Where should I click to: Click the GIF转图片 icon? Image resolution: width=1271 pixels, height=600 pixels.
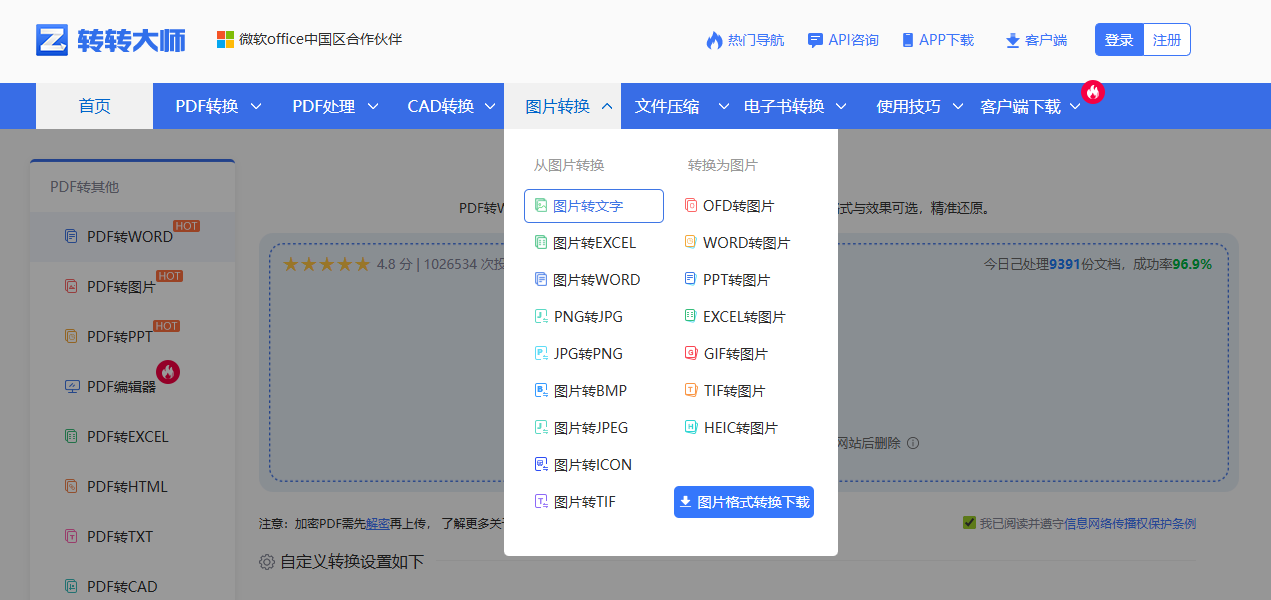[x=691, y=354]
